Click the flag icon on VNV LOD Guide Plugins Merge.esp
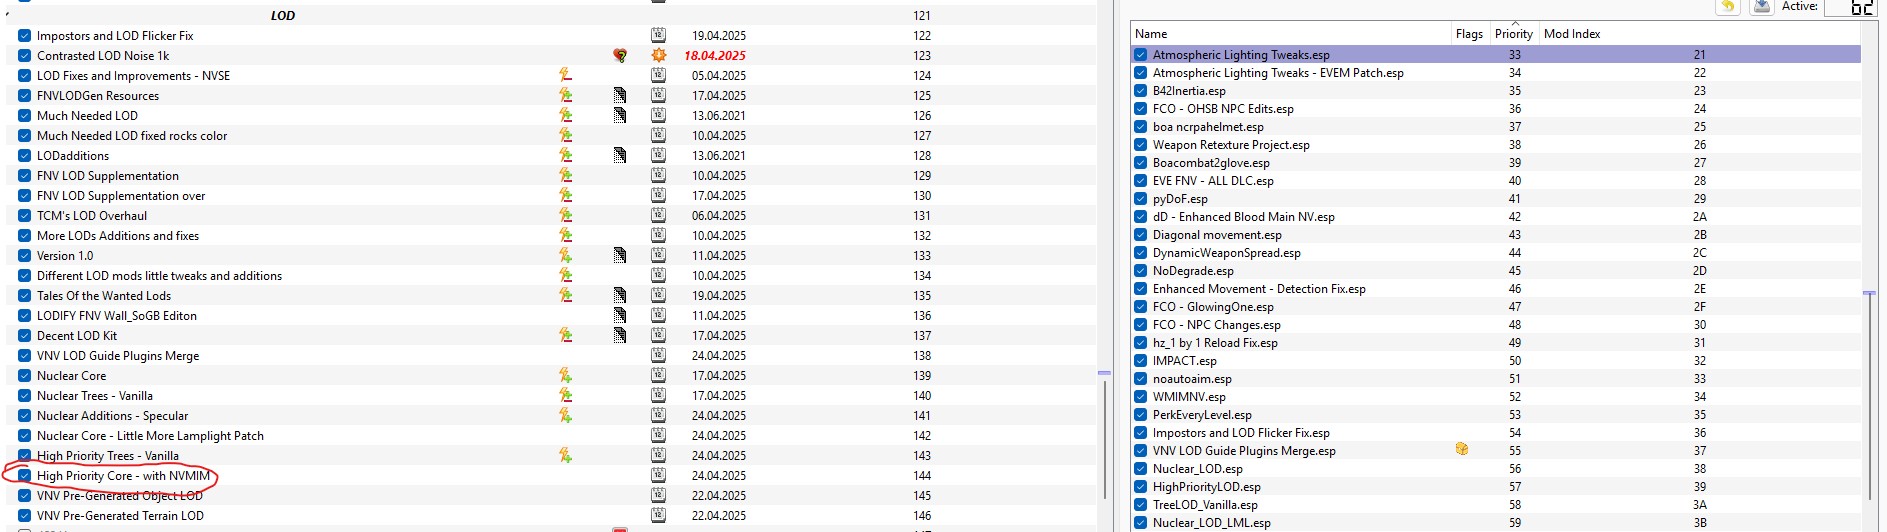Screen dimensions: 1887x532 [x=1462, y=450]
